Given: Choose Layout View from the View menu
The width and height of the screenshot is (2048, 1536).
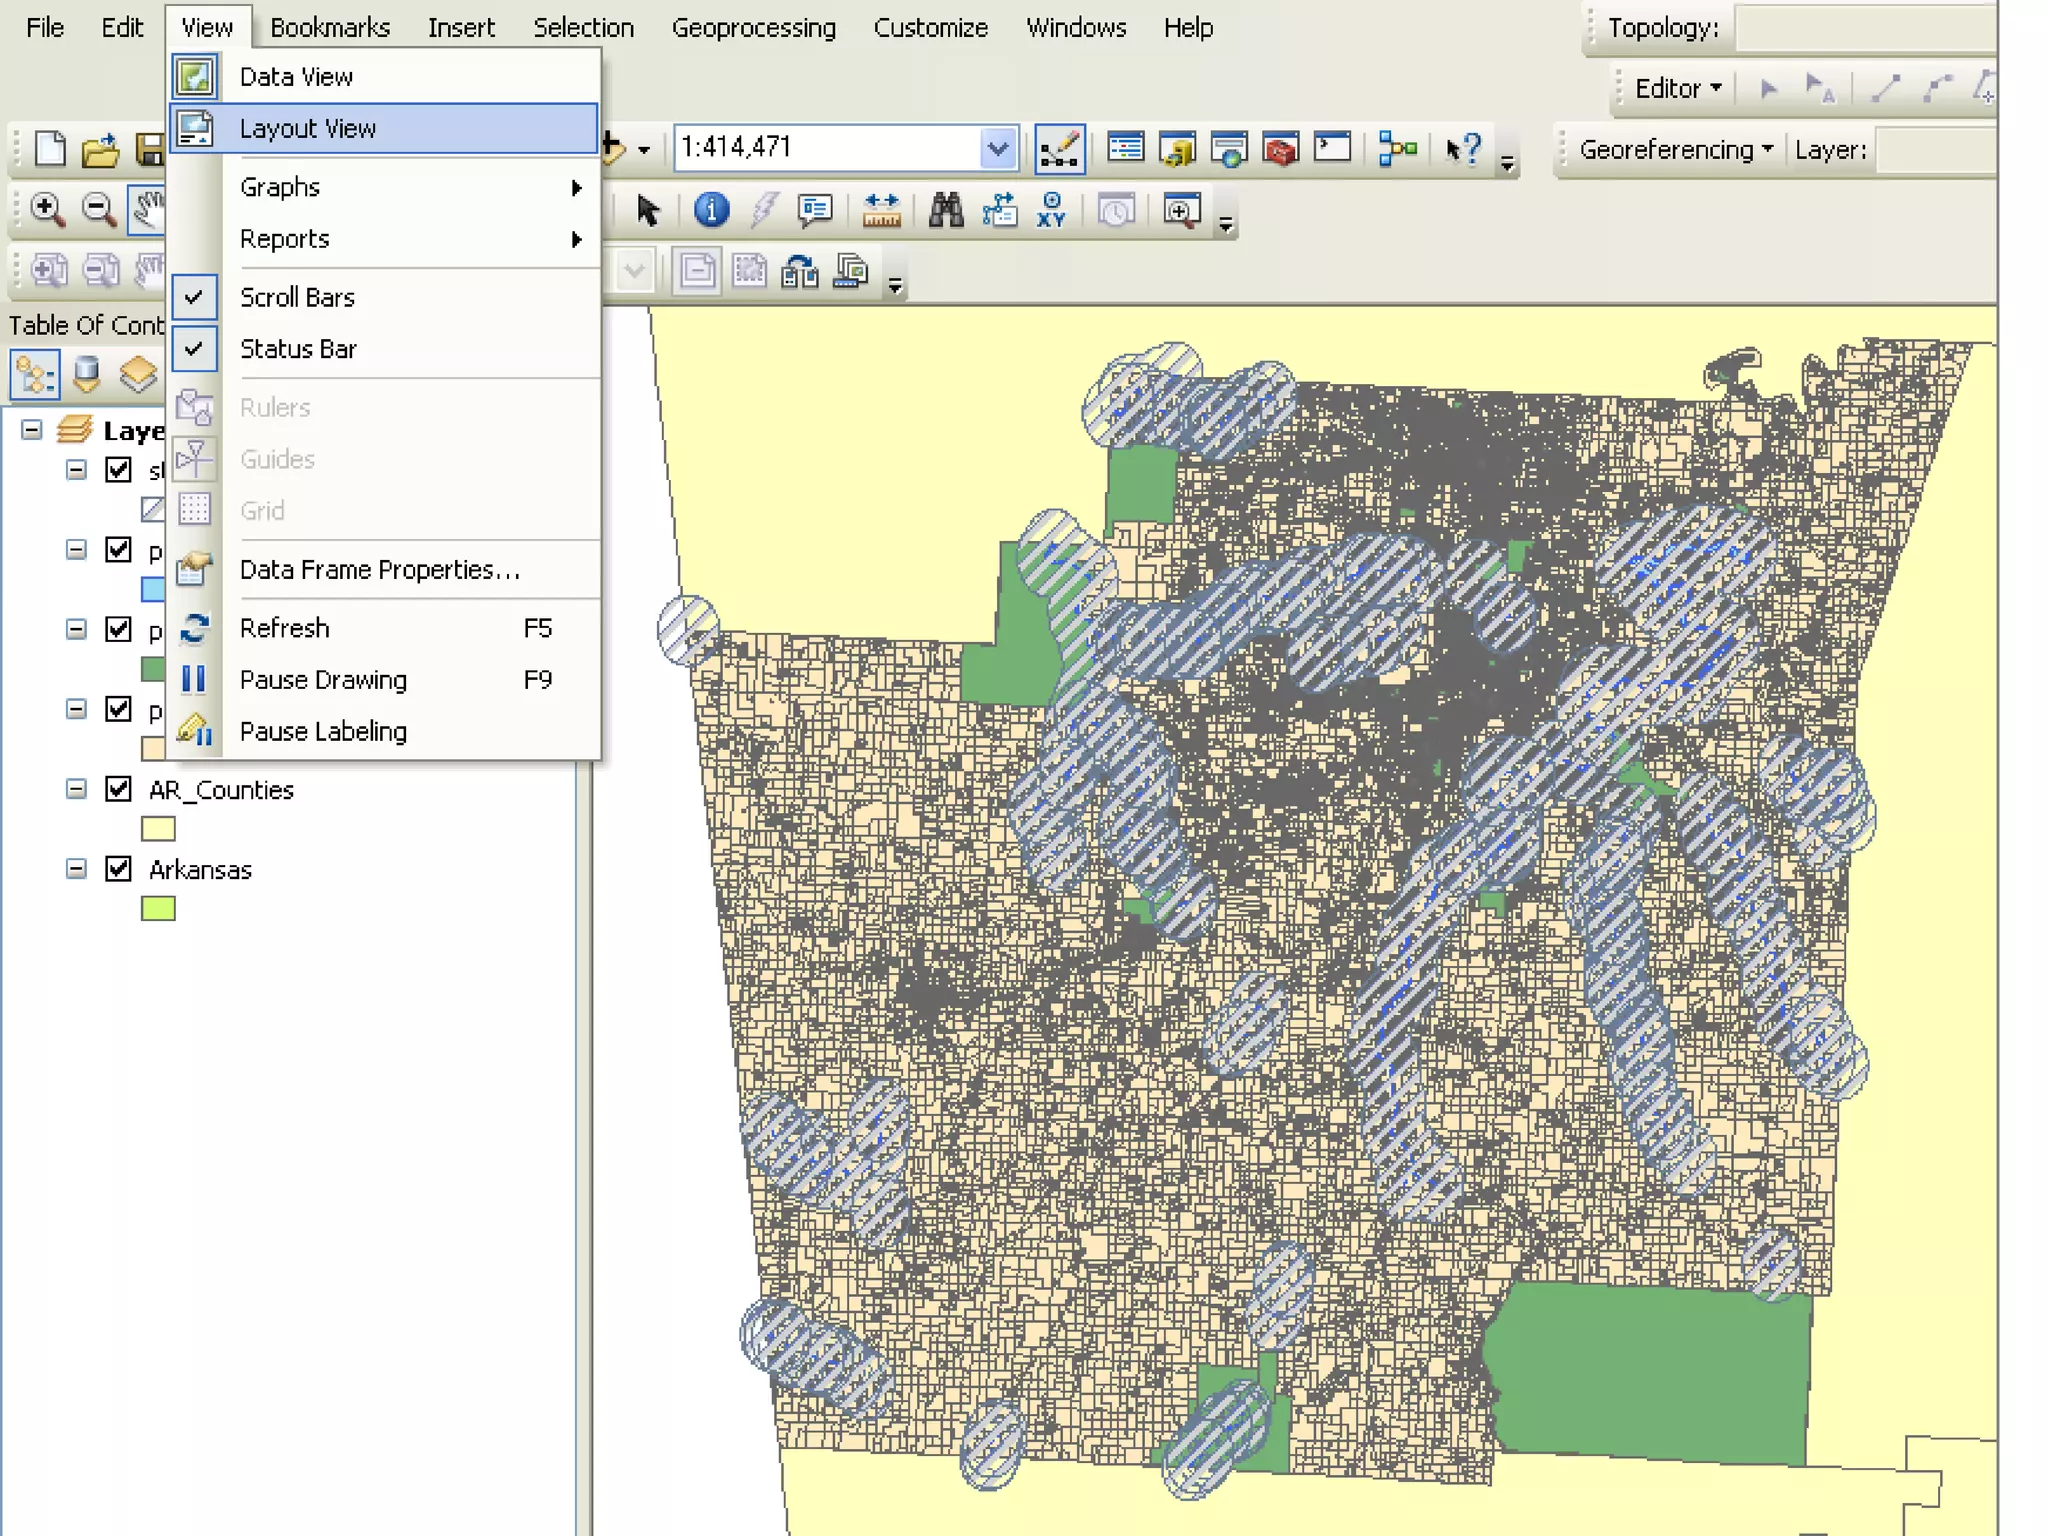Looking at the screenshot, I should (x=308, y=129).
